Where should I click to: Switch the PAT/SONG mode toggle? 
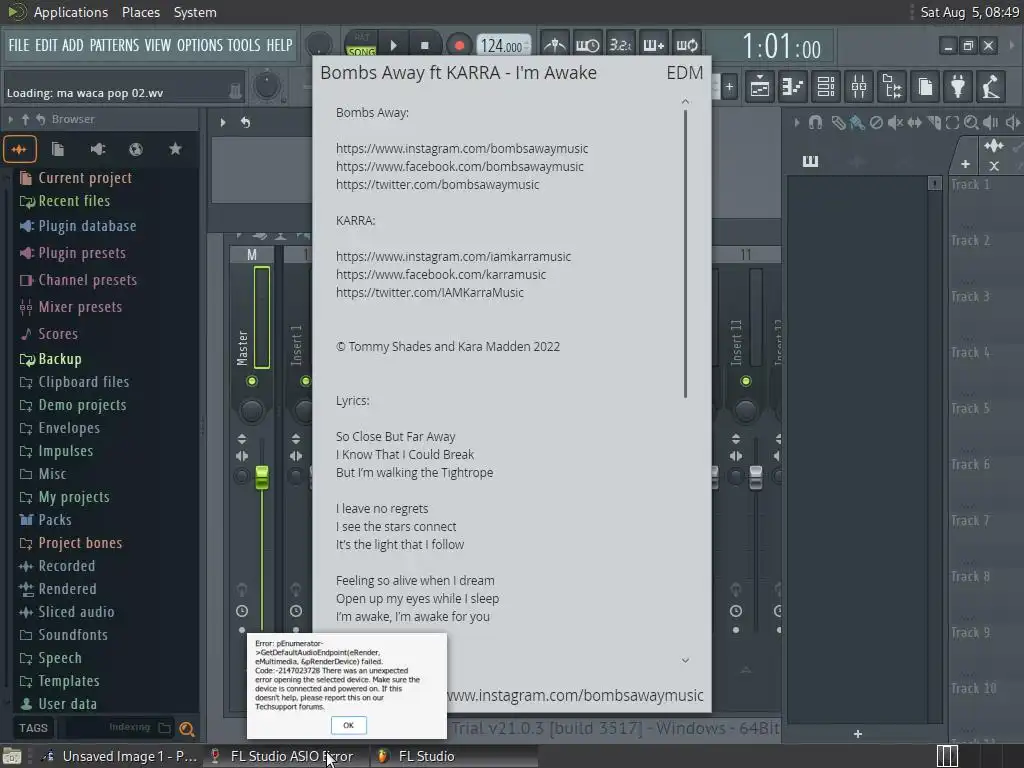361,44
